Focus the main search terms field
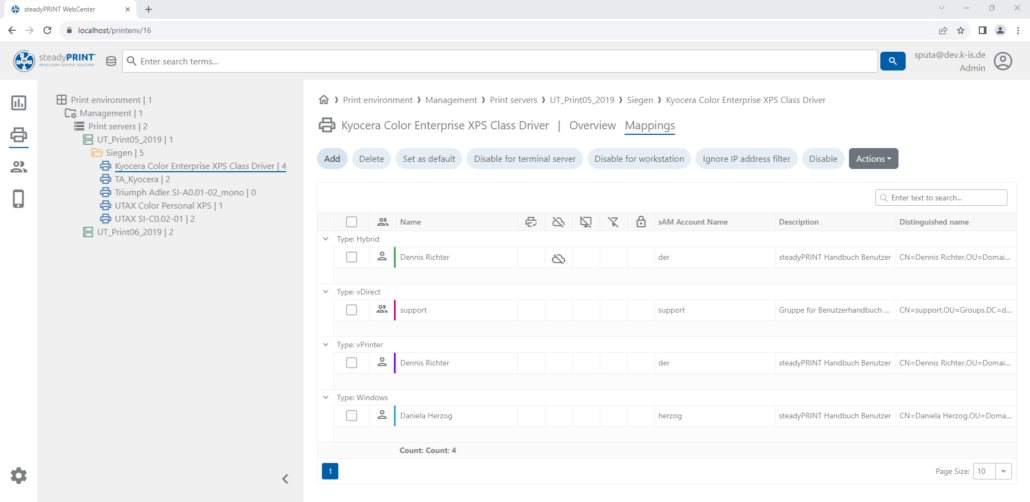Viewport: 1030px width, 502px height. (x=500, y=61)
